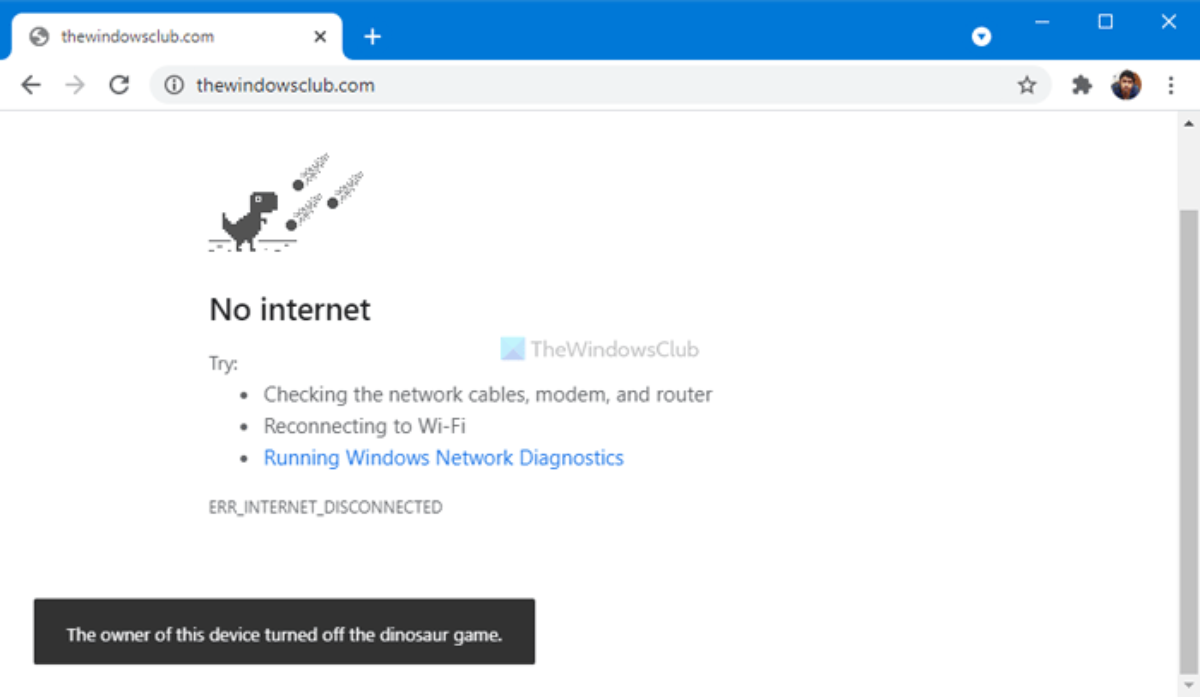Reload the page with the refresh icon
The width and height of the screenshot is (1200, 697).
[x=119, y=85]
